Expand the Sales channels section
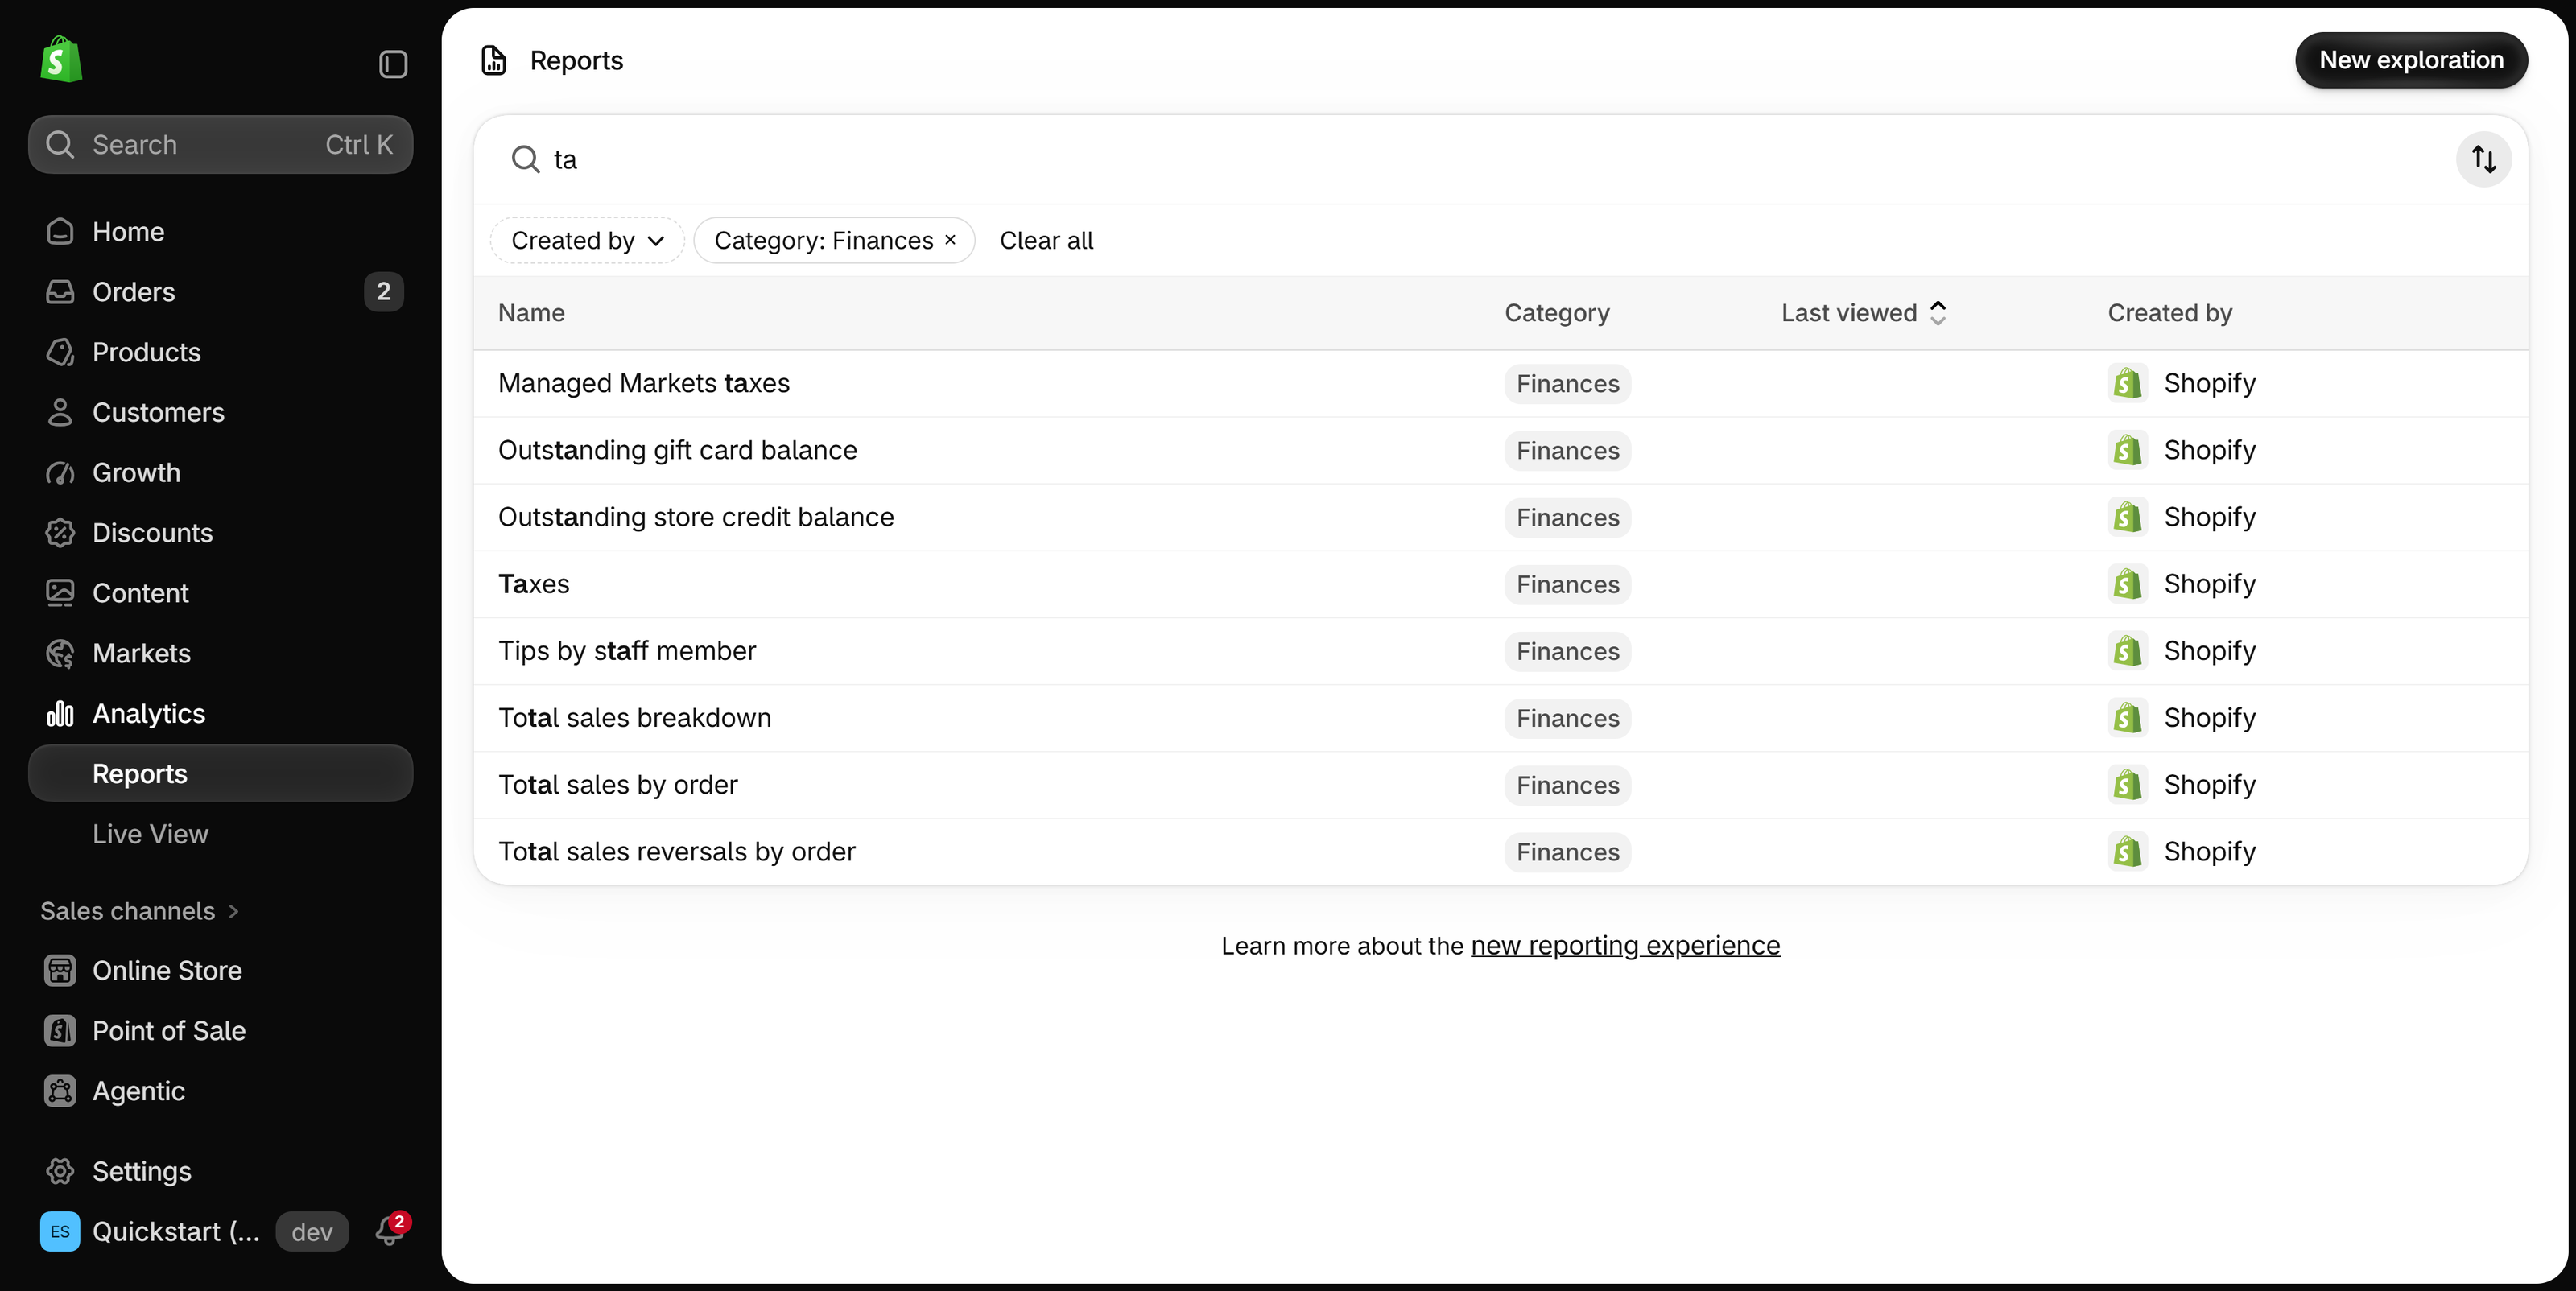 (139, 911)
